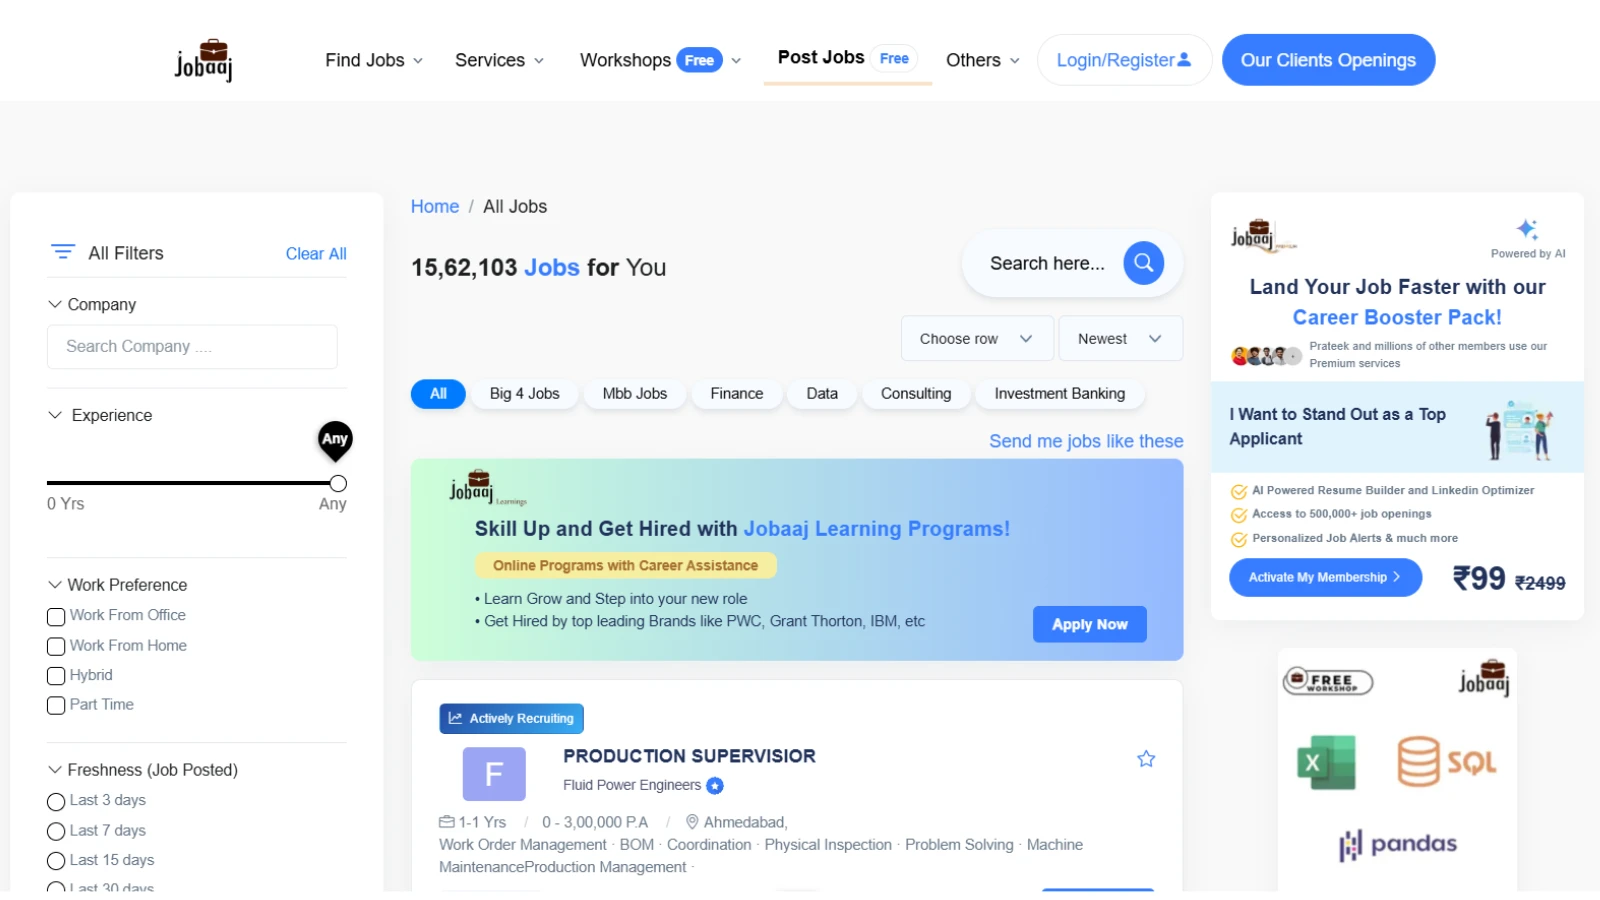Click verified badge next to Fluid Power Engineers
1600x900 pixels.
tap(715, 786)
